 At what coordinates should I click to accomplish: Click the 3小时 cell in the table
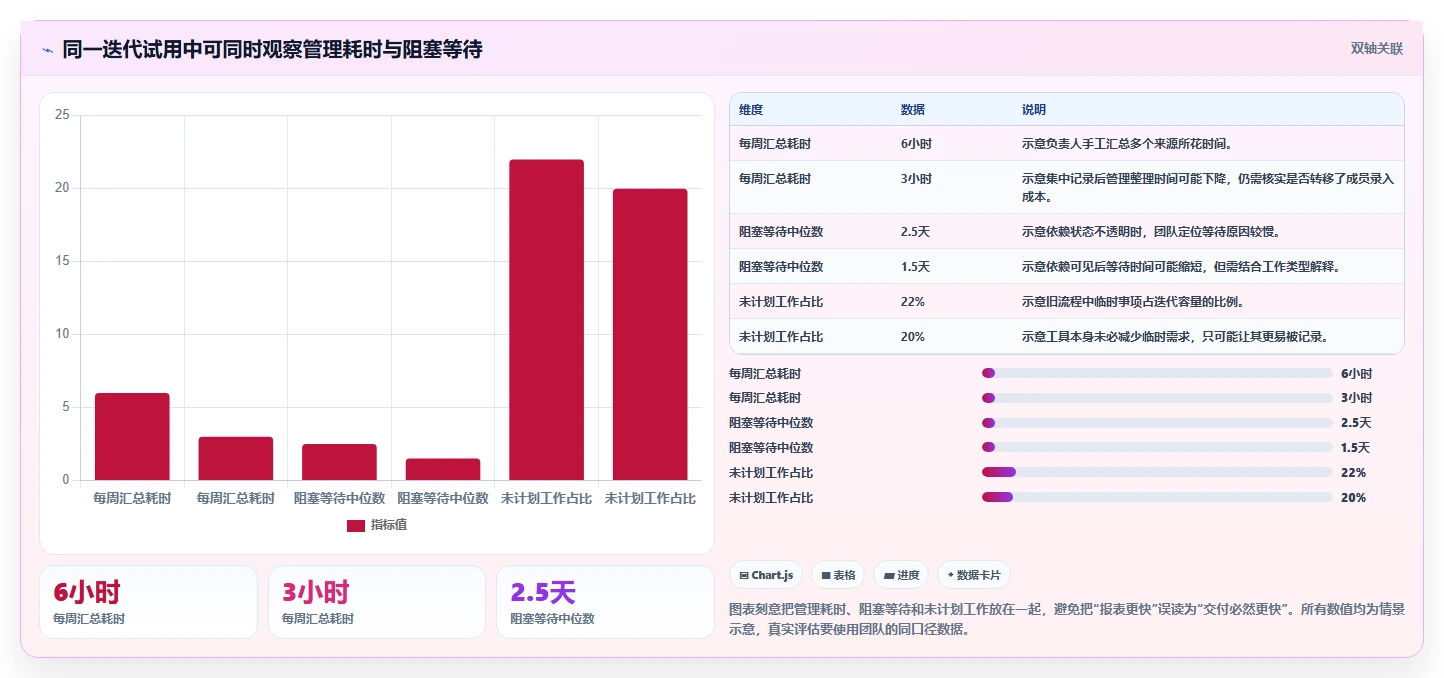[916, 179]
